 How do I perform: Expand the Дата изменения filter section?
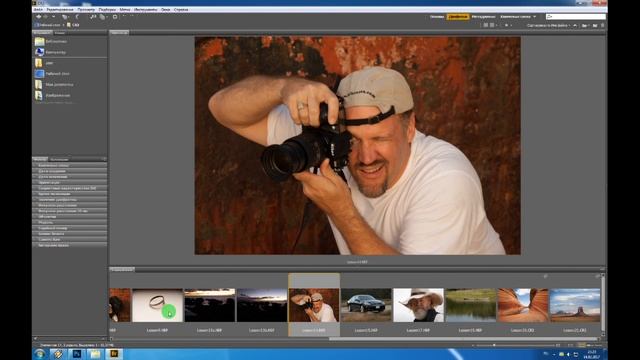70,177
